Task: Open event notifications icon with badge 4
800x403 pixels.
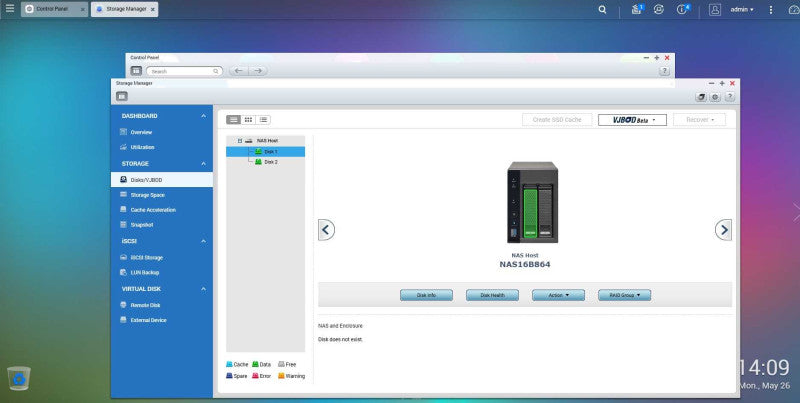Action: (683, 9)
